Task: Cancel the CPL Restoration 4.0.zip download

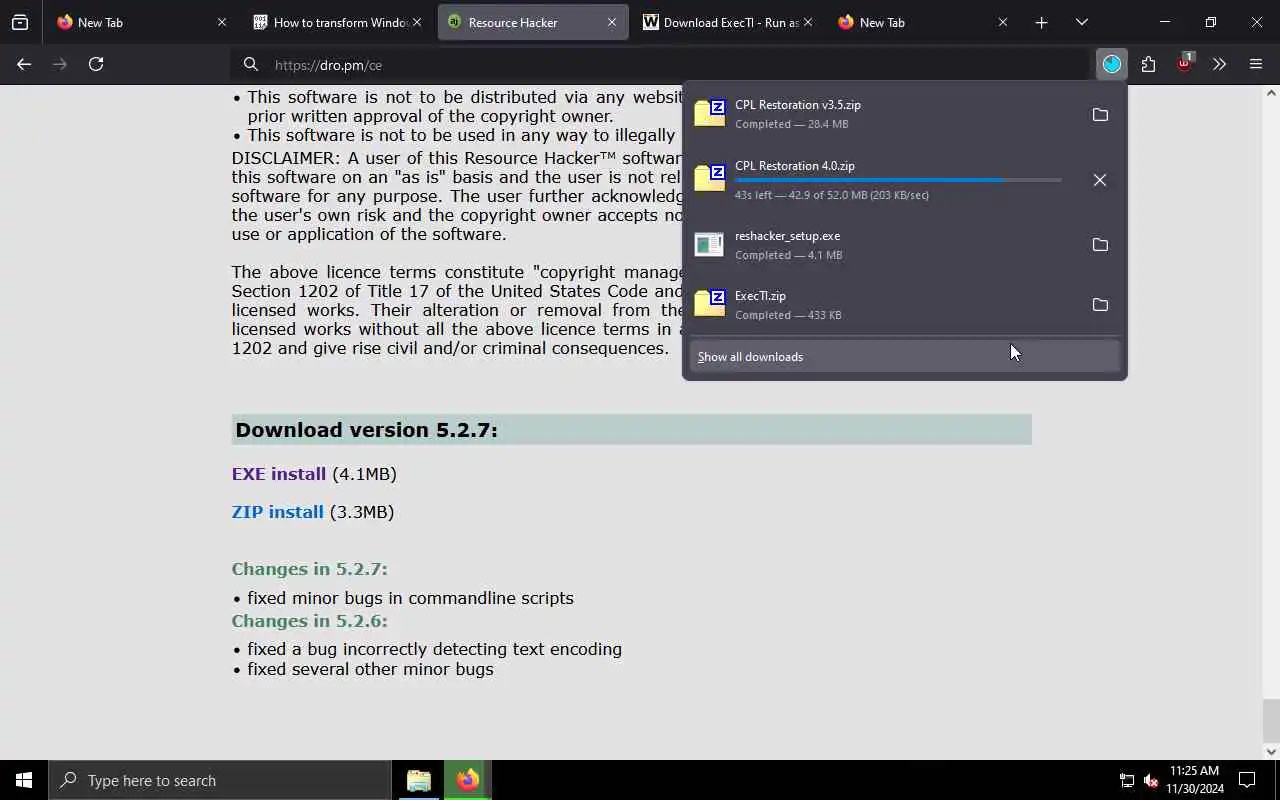Action: [x=1100, y=180]
